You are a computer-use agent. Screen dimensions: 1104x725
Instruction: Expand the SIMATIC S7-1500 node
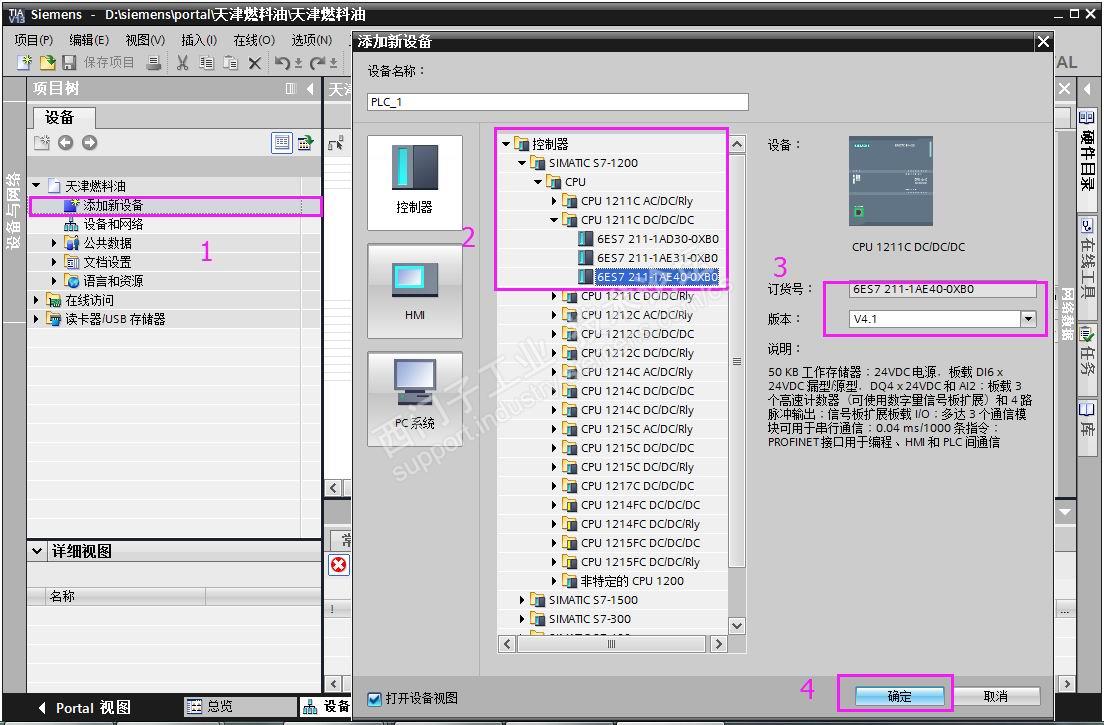coord(522,600)
